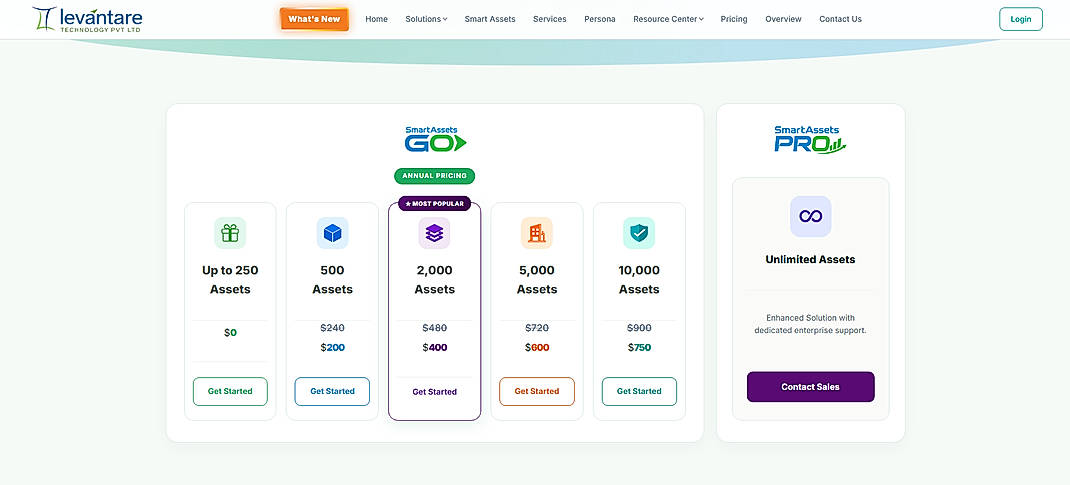The height and width of the screenshot is (485, 1070).
Task: Open the Contact Us page
Action: 841,19
